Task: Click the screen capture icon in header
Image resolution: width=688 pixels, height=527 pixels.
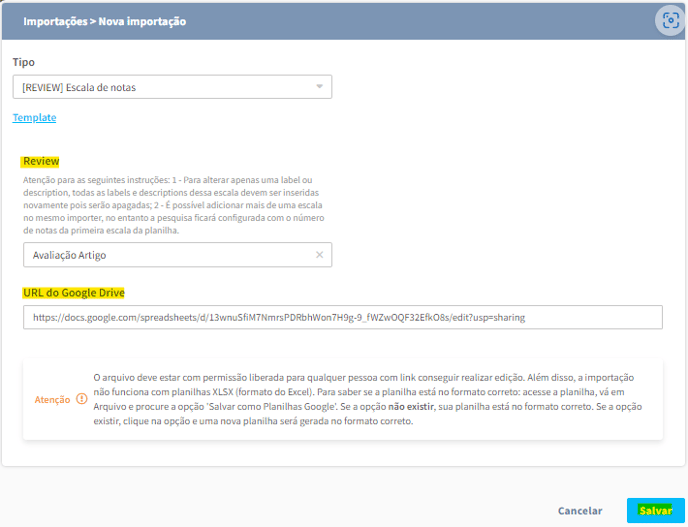Action: 670,21
